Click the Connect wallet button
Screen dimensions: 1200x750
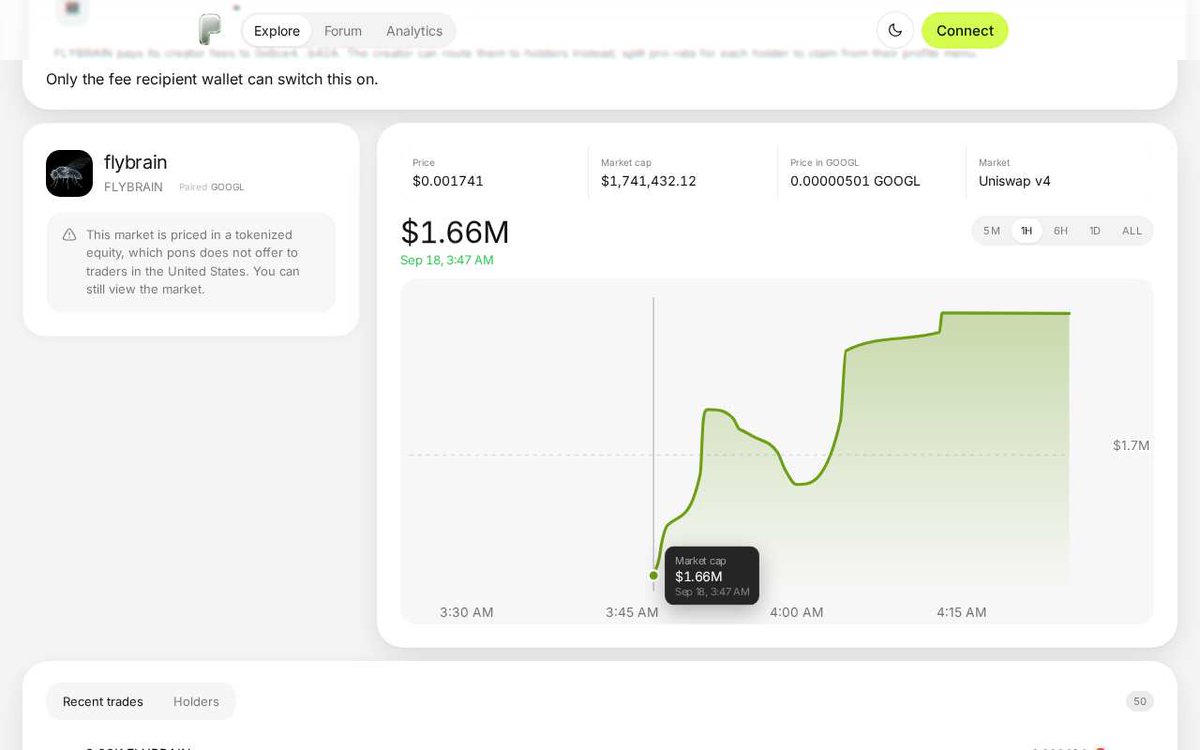(x=965, y=30)
